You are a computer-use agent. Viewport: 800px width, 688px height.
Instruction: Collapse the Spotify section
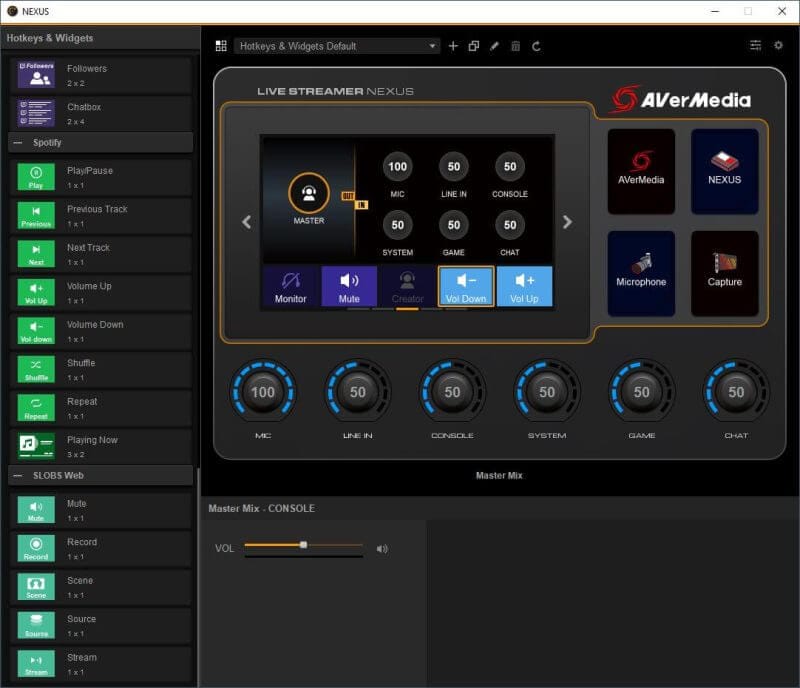17,142
